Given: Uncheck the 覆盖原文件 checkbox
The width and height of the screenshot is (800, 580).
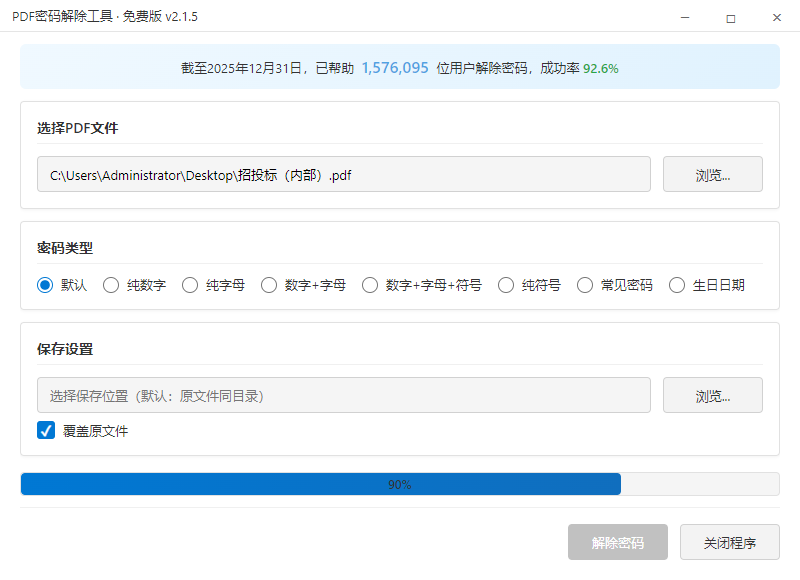Looking at the screenshot, I should pyautogui.click(x=44, y=430).
